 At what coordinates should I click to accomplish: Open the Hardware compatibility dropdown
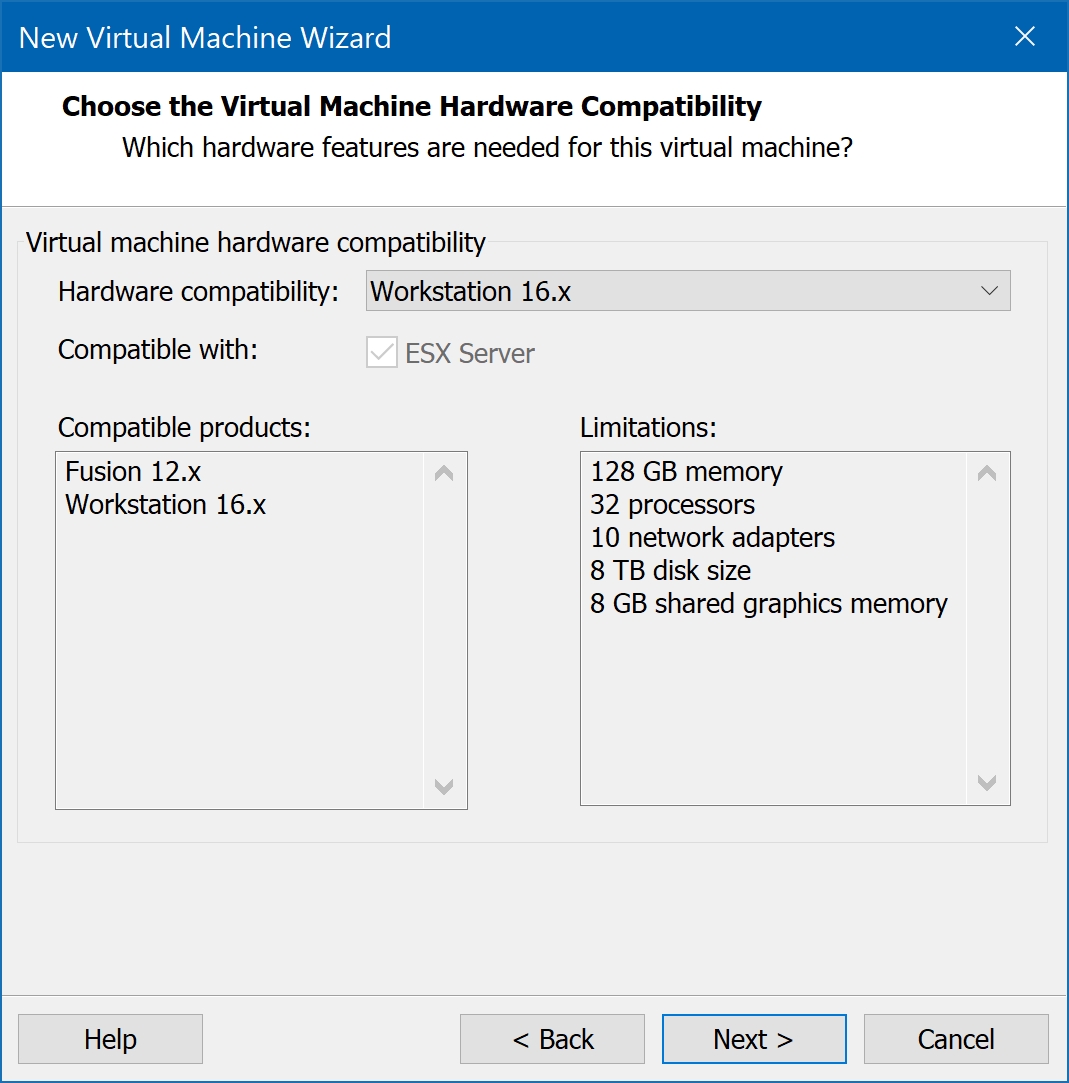(x=688, y=291)
